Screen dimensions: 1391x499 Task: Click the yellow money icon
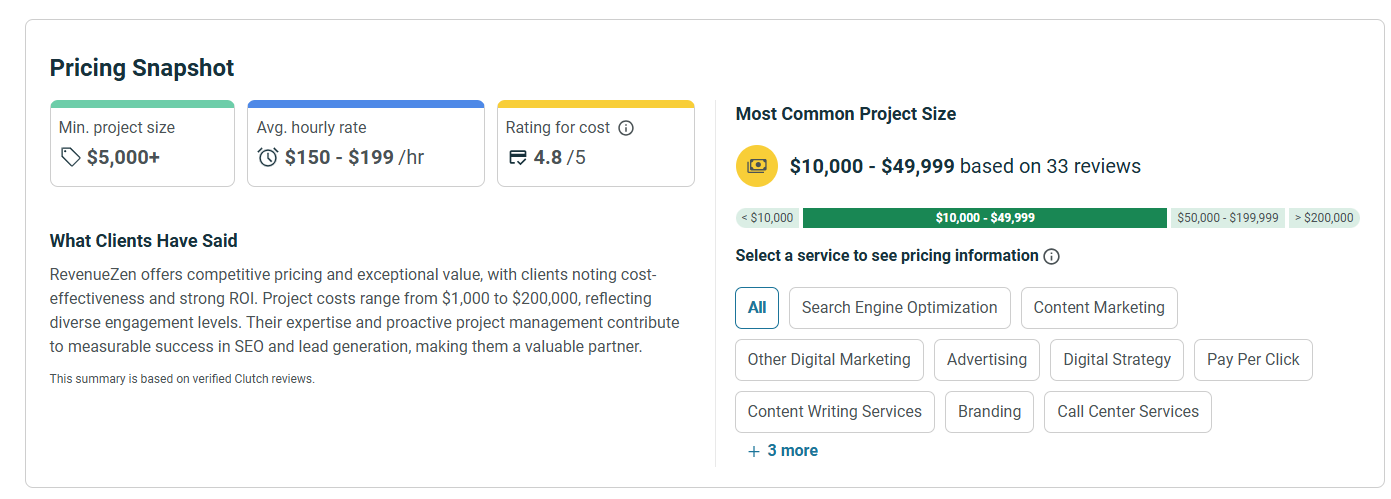click(x=756, y=166)
